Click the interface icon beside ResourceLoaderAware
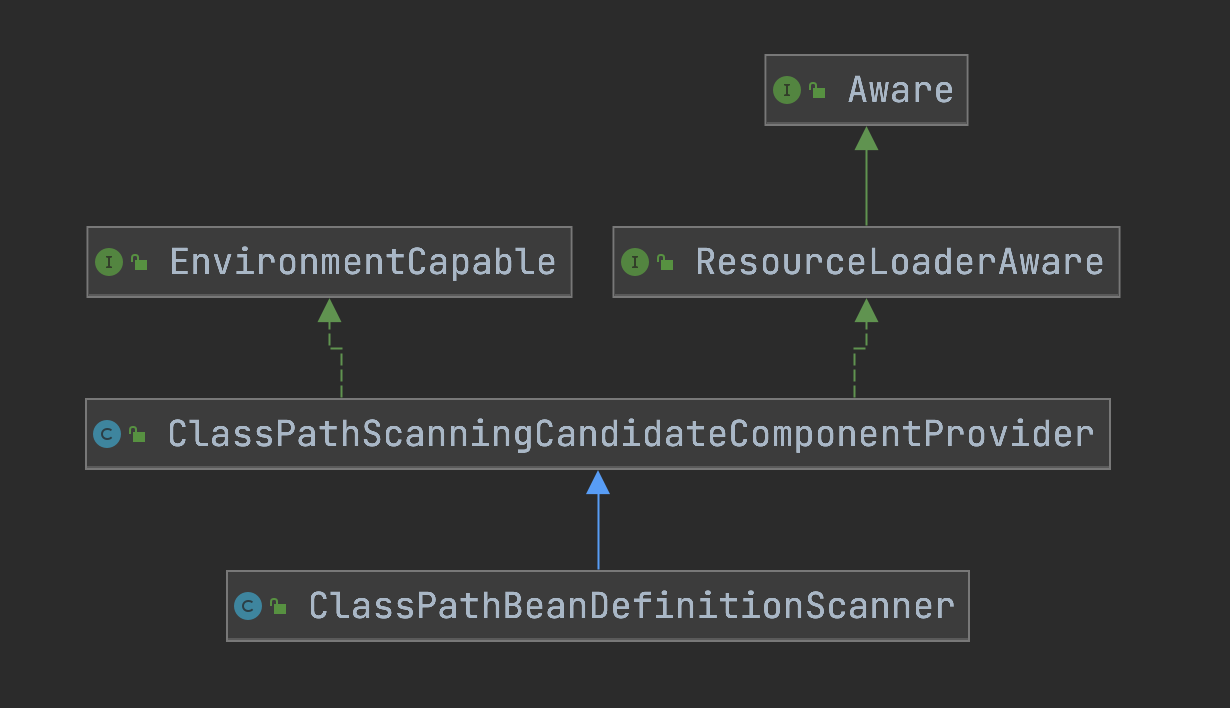1230x708 pixels. (634, 262)
